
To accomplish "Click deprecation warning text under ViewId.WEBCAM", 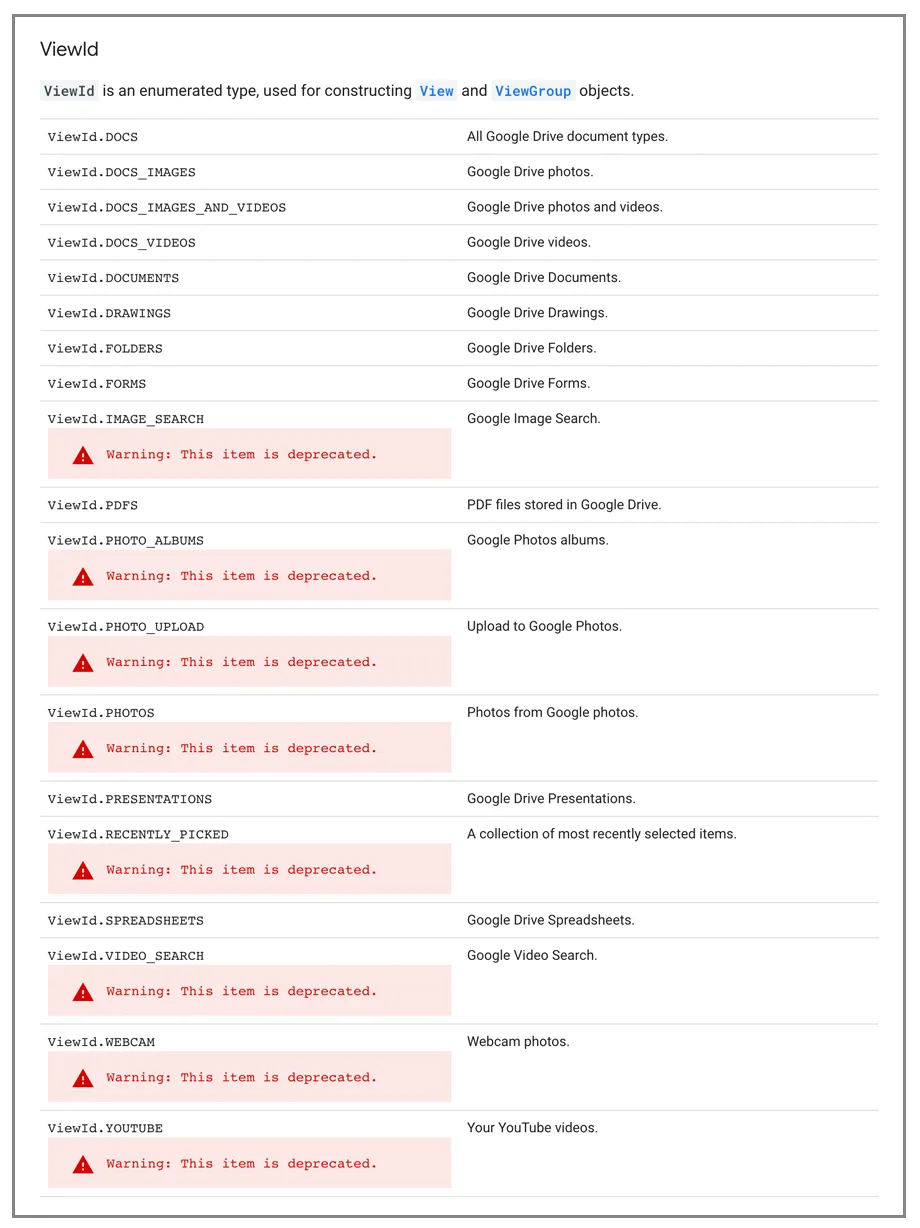I will click(242, 1078).
